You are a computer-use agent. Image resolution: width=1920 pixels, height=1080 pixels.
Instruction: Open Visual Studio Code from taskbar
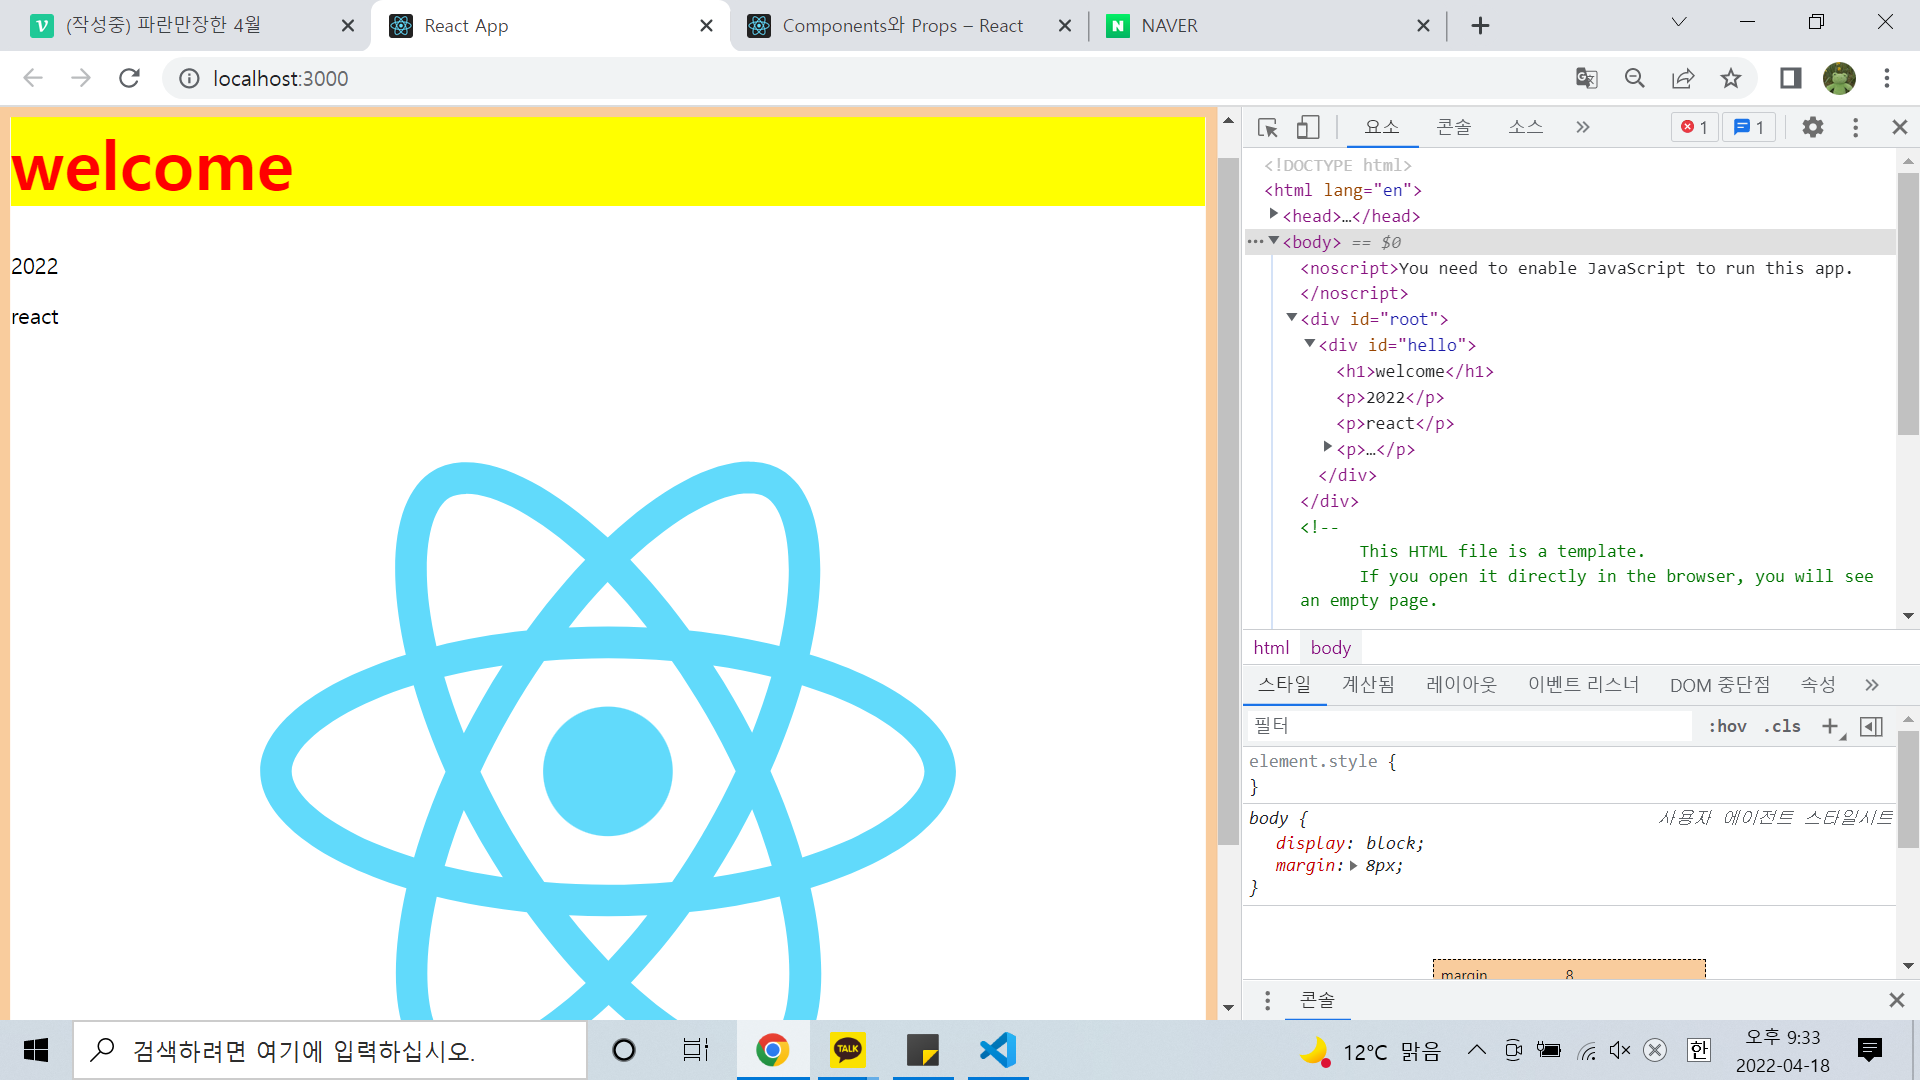coord(998,1050)
